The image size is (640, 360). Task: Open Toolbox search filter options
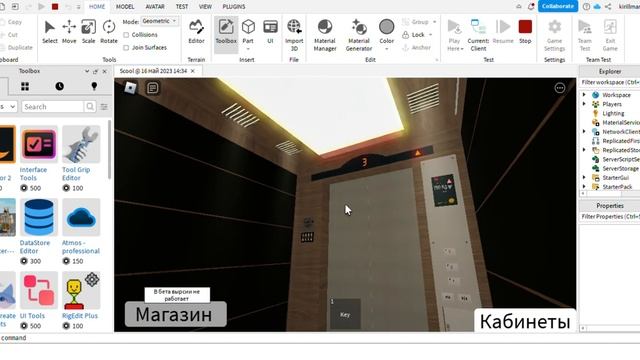pos(104,107)
